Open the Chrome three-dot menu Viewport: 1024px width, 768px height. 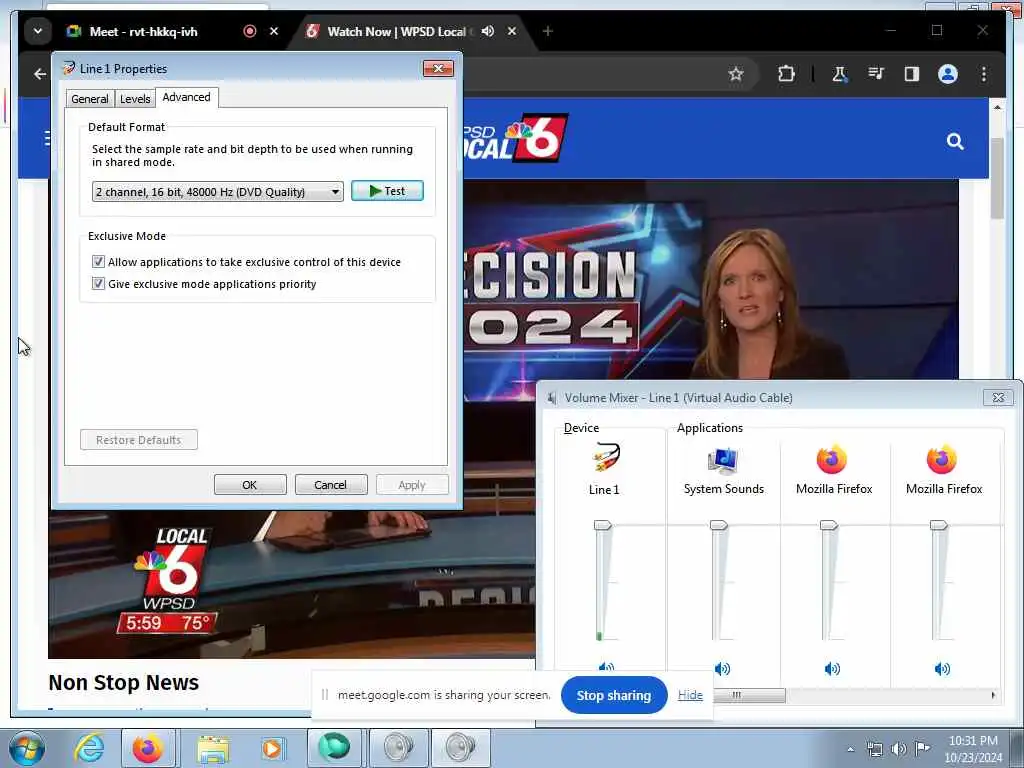coord(984,74)
